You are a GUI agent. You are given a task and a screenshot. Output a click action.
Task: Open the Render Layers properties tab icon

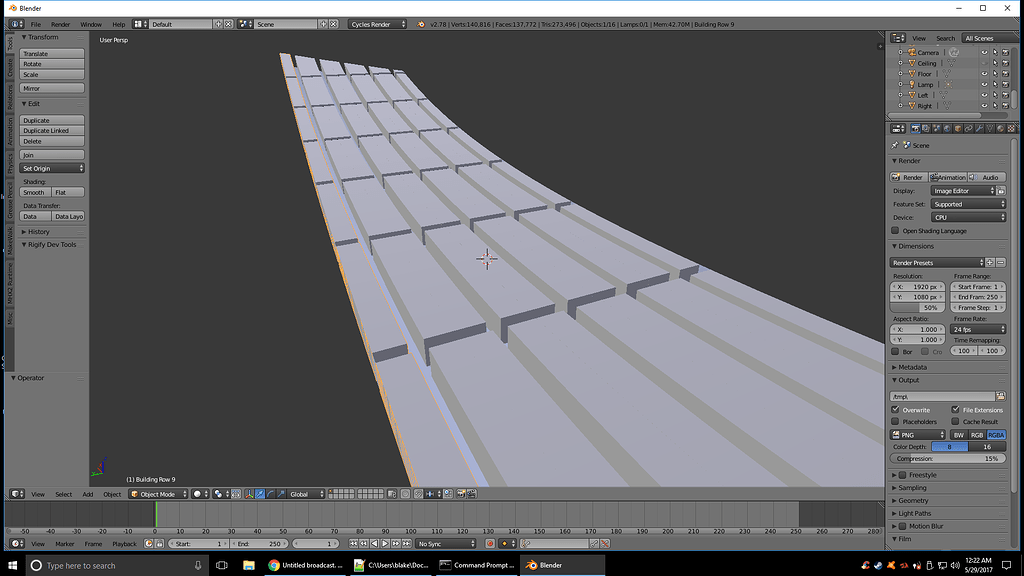point(926,129)
